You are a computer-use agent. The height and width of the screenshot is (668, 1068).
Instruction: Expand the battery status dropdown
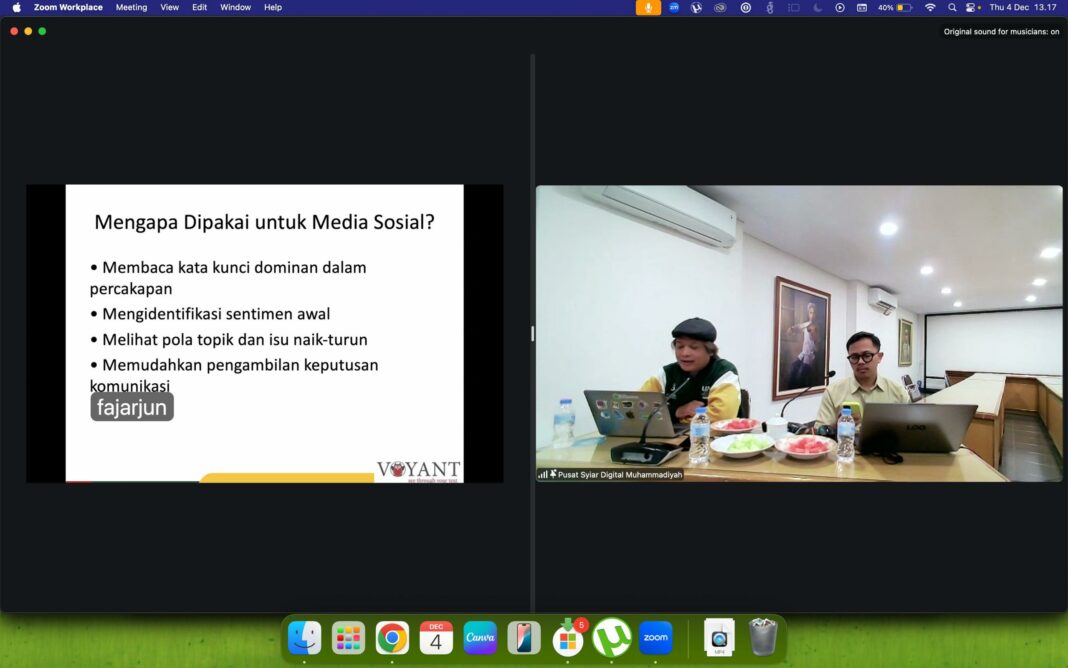tap(895, 7)
